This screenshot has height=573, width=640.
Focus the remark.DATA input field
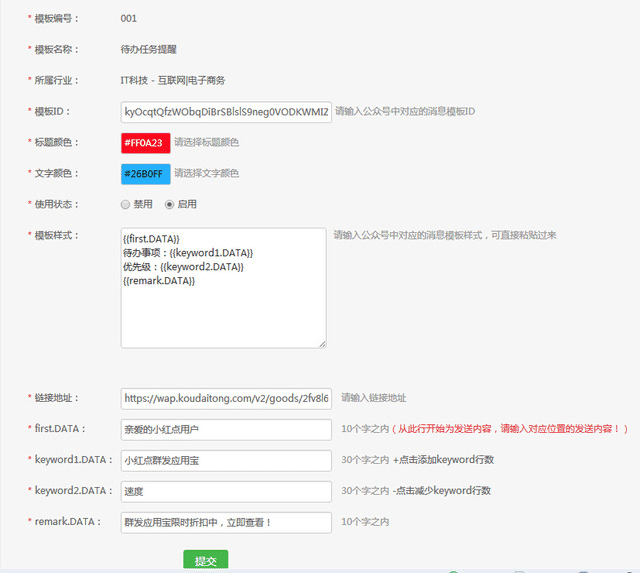tap(225, 522)
